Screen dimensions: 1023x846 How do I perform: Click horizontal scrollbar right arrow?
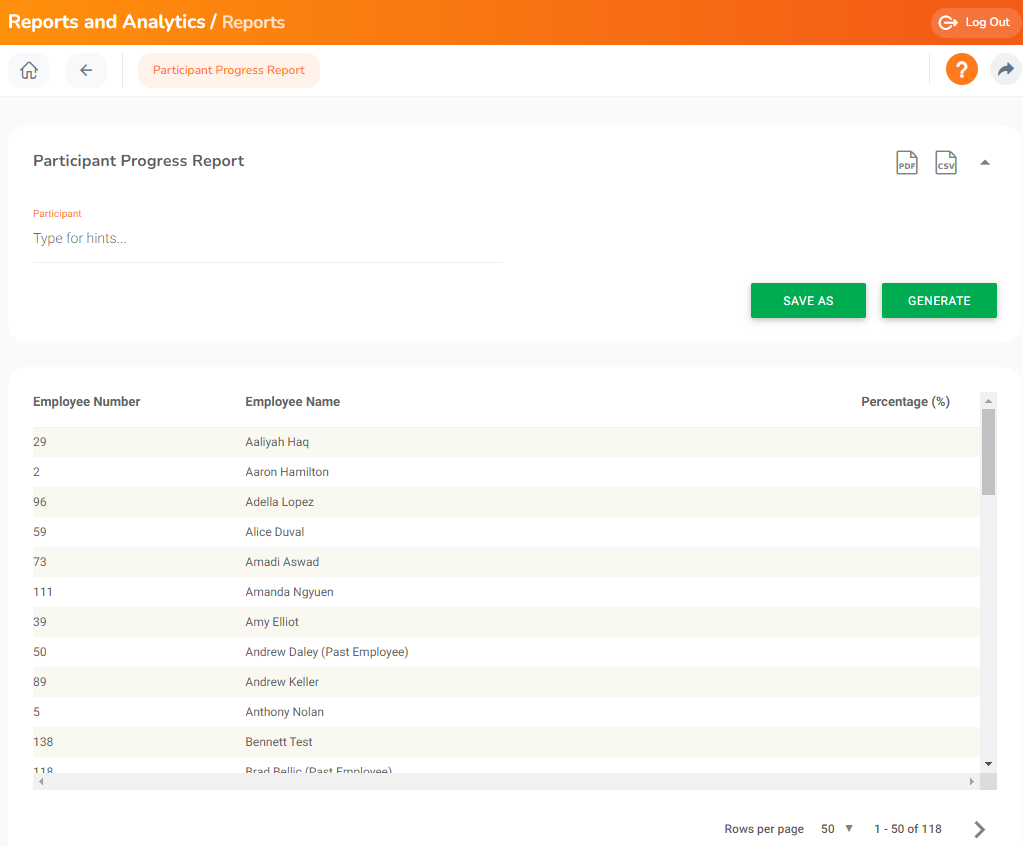[971, 781]
